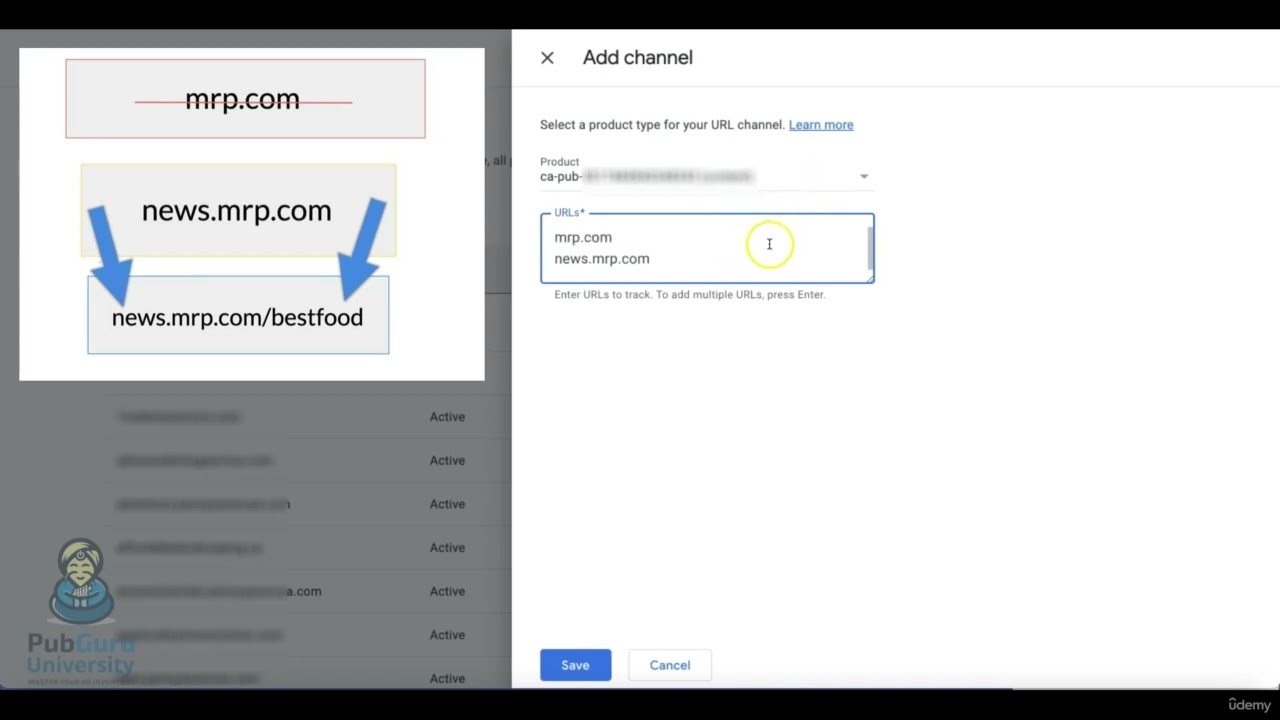Click the URLs box scrollbar
Screen dimensions: 1280x720
[x=870, y=248]
